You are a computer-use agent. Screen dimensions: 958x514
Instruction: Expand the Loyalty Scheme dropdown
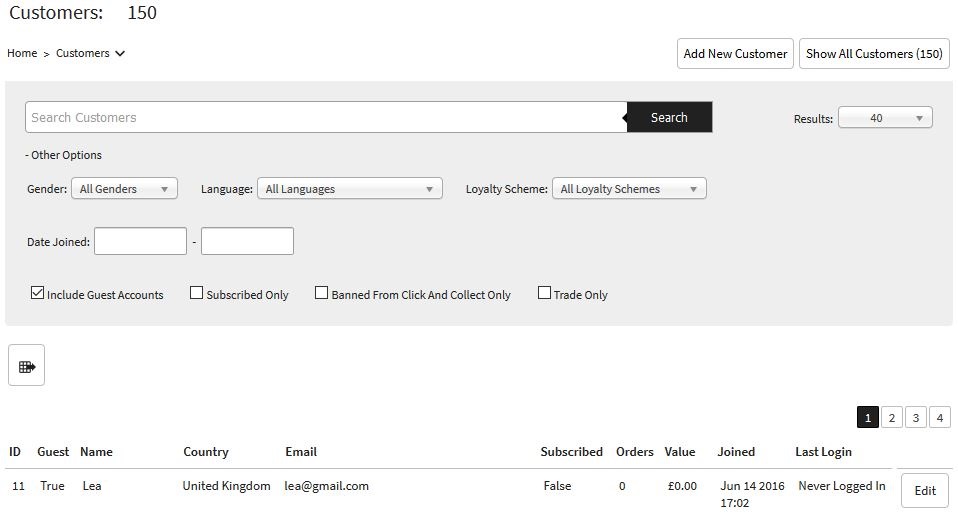click(629, 188)
